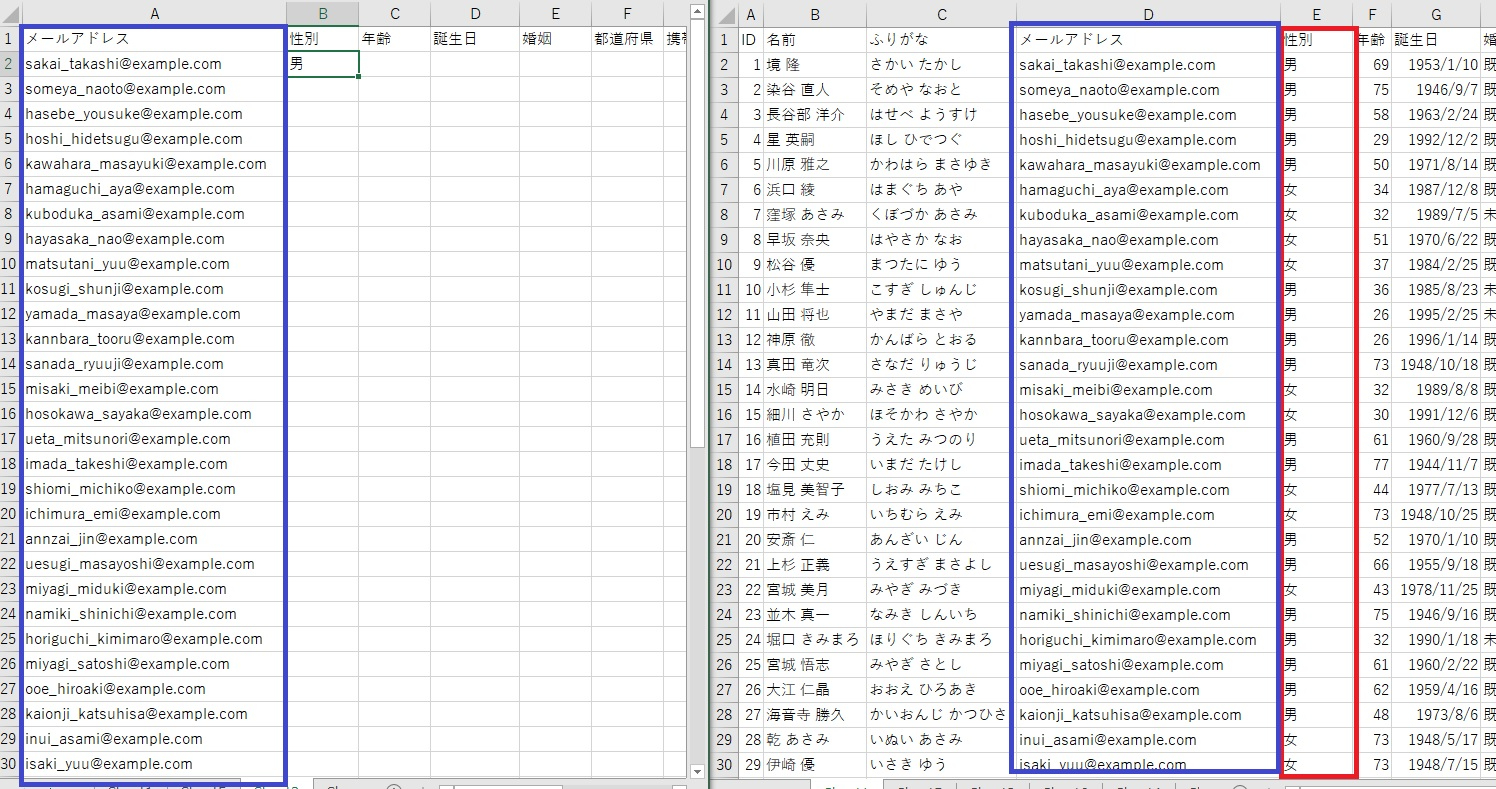Click the 名前 header cell
The image size is (1496, 789).
click(815, 40)
